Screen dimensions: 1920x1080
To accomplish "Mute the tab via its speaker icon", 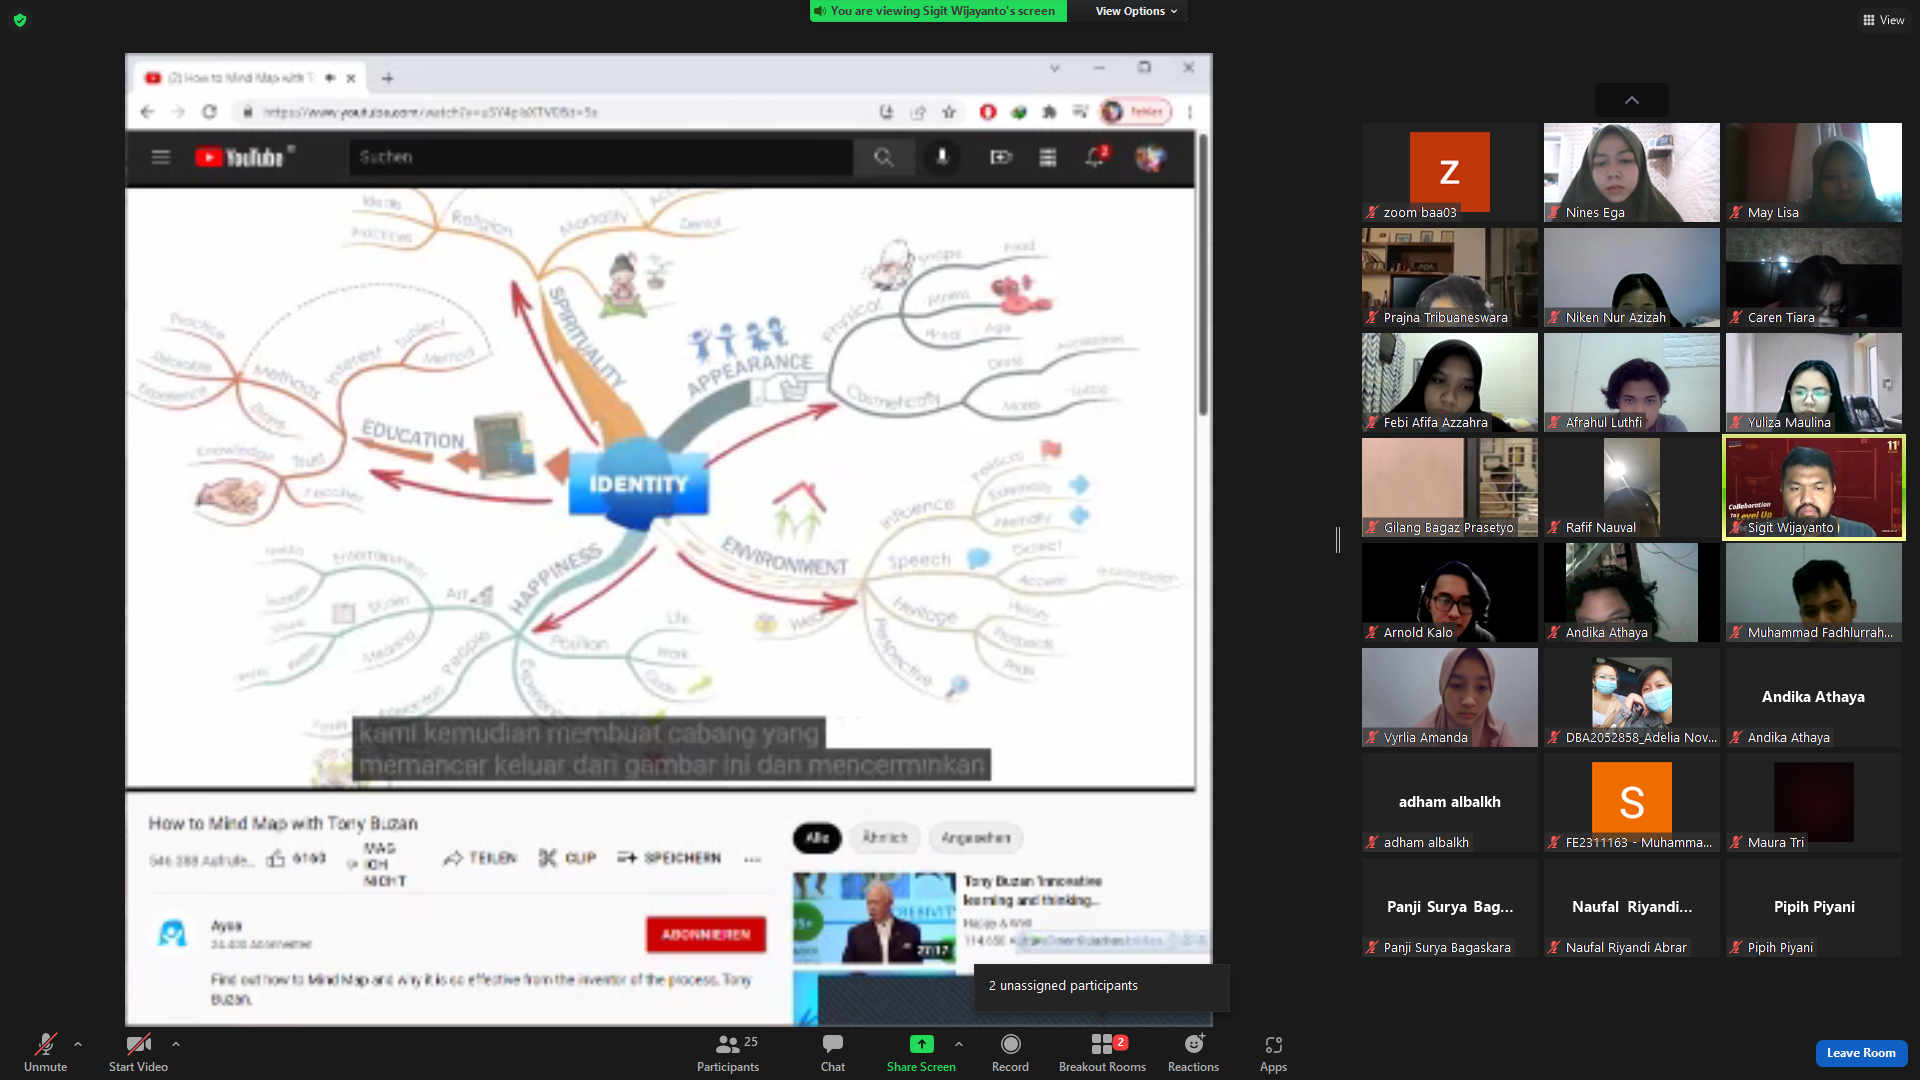I will coord(330,78).
